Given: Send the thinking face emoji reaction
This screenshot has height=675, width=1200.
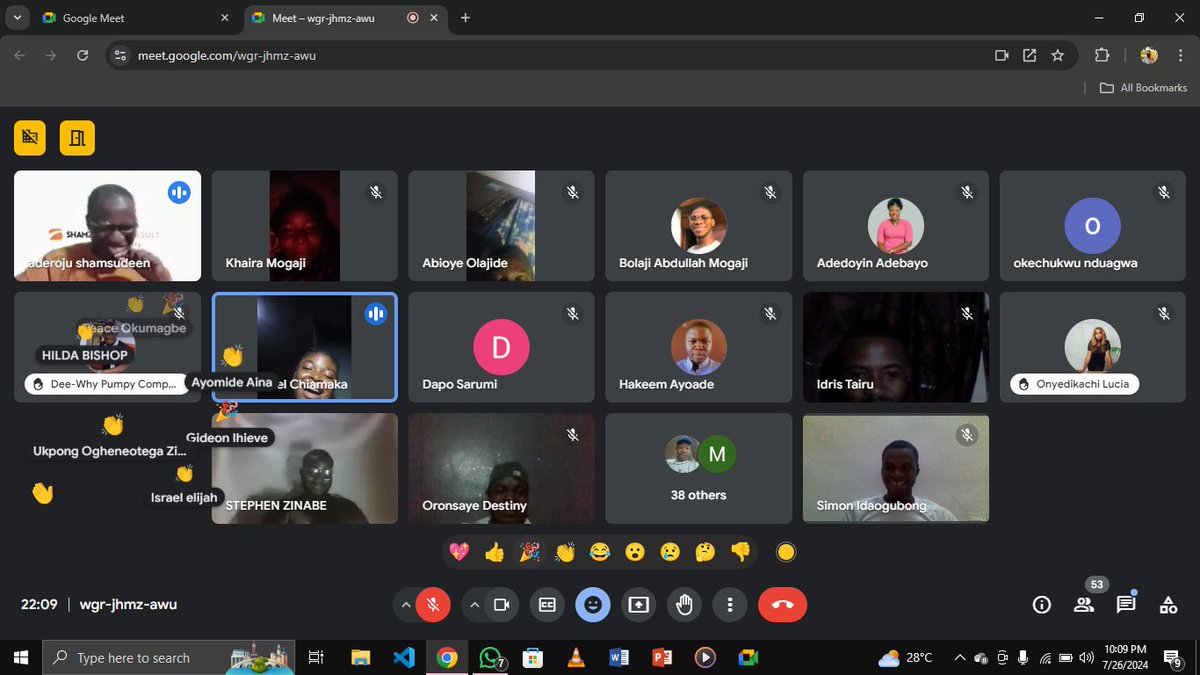Looking at the screenshot, I should pyautogui.click(x=705, y=551).
